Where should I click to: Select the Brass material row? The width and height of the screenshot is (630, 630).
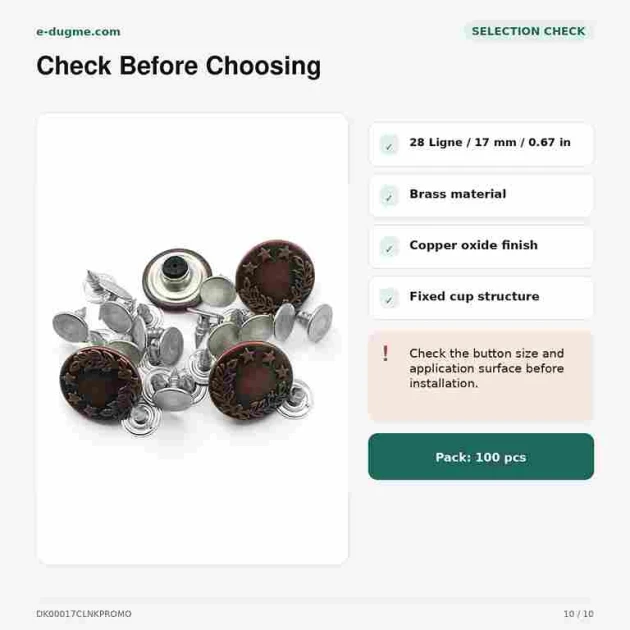(x=481, y=196)
